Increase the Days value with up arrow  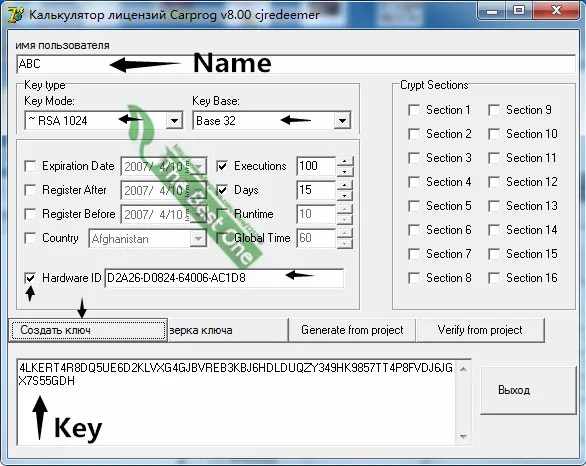pos(345,185)
